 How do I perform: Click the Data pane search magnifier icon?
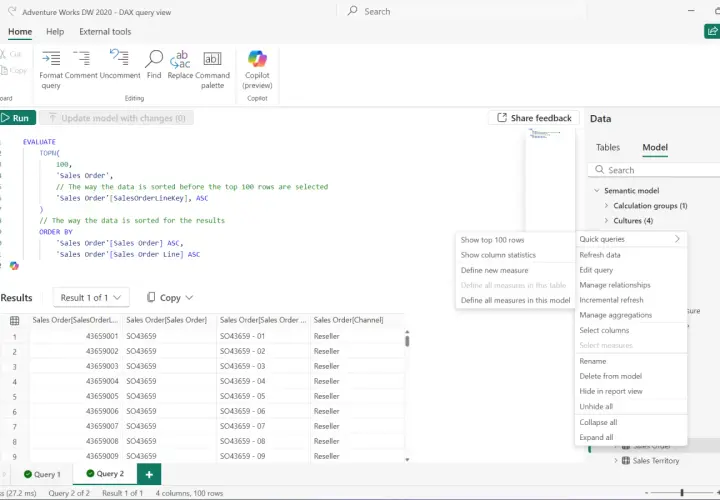coord(600,169)
